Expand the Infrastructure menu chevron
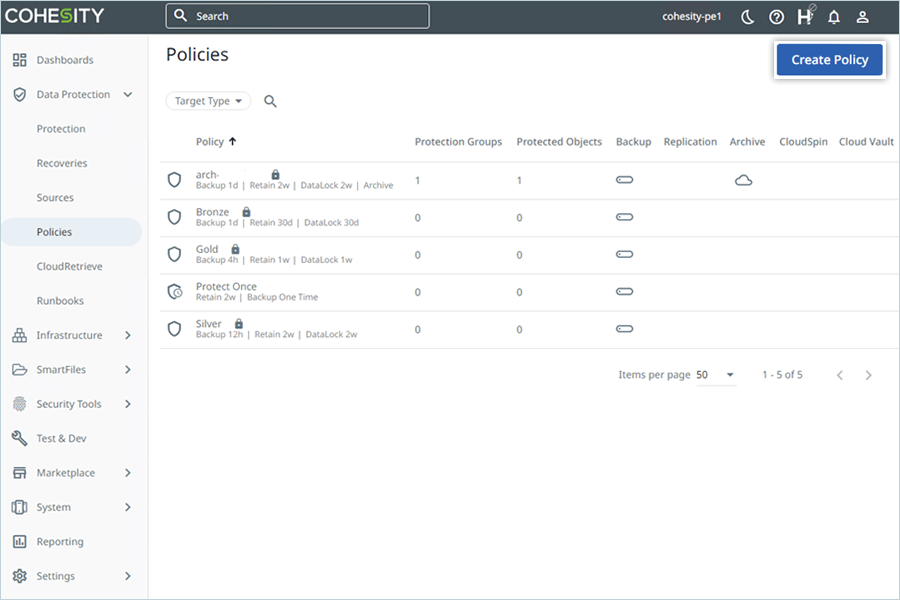900x600 pixels. pos(128,335)
